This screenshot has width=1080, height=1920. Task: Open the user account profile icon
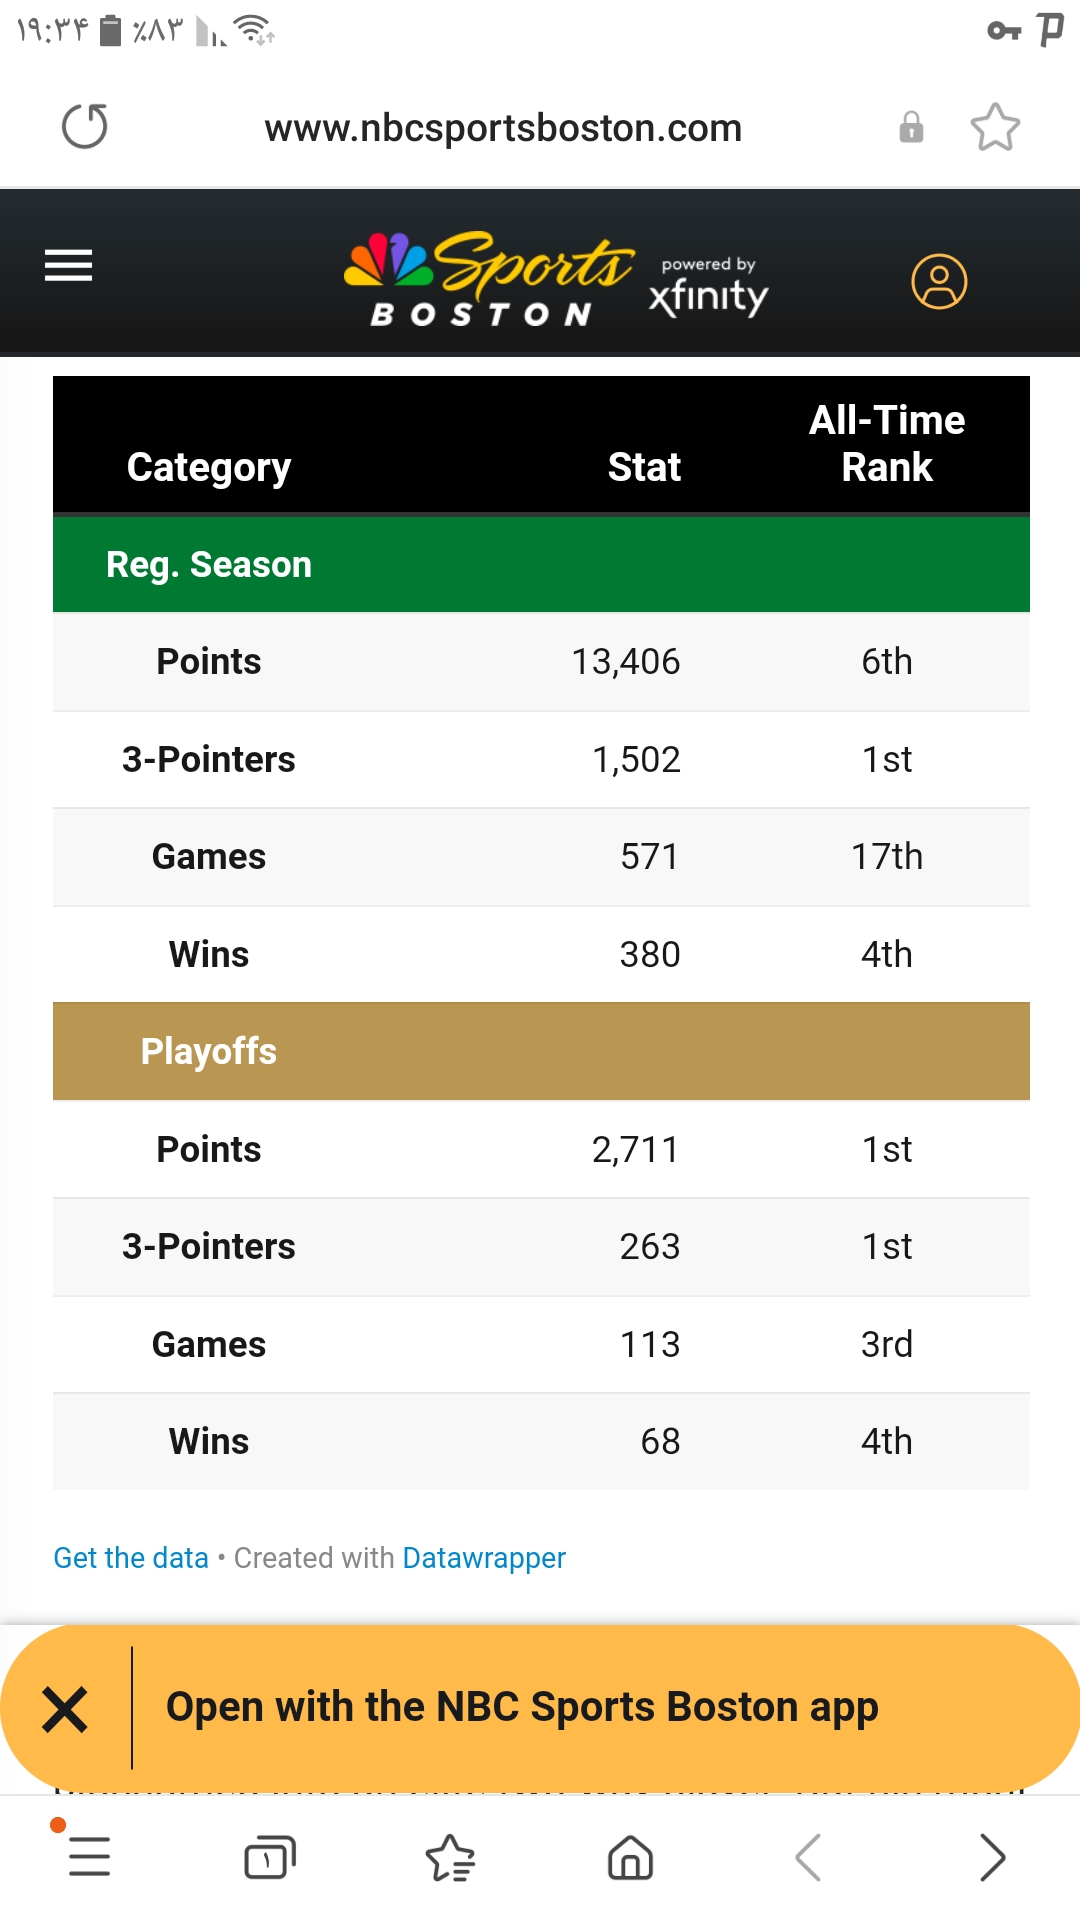(939, 282)
